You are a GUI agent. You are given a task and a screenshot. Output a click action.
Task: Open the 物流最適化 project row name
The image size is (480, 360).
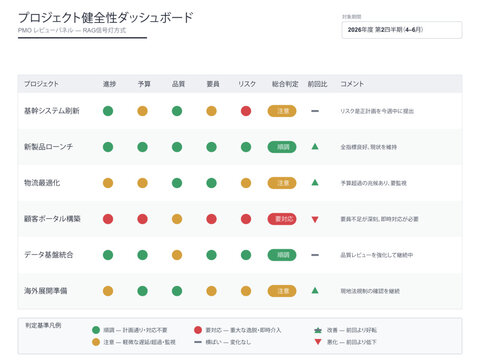point(42,183)
